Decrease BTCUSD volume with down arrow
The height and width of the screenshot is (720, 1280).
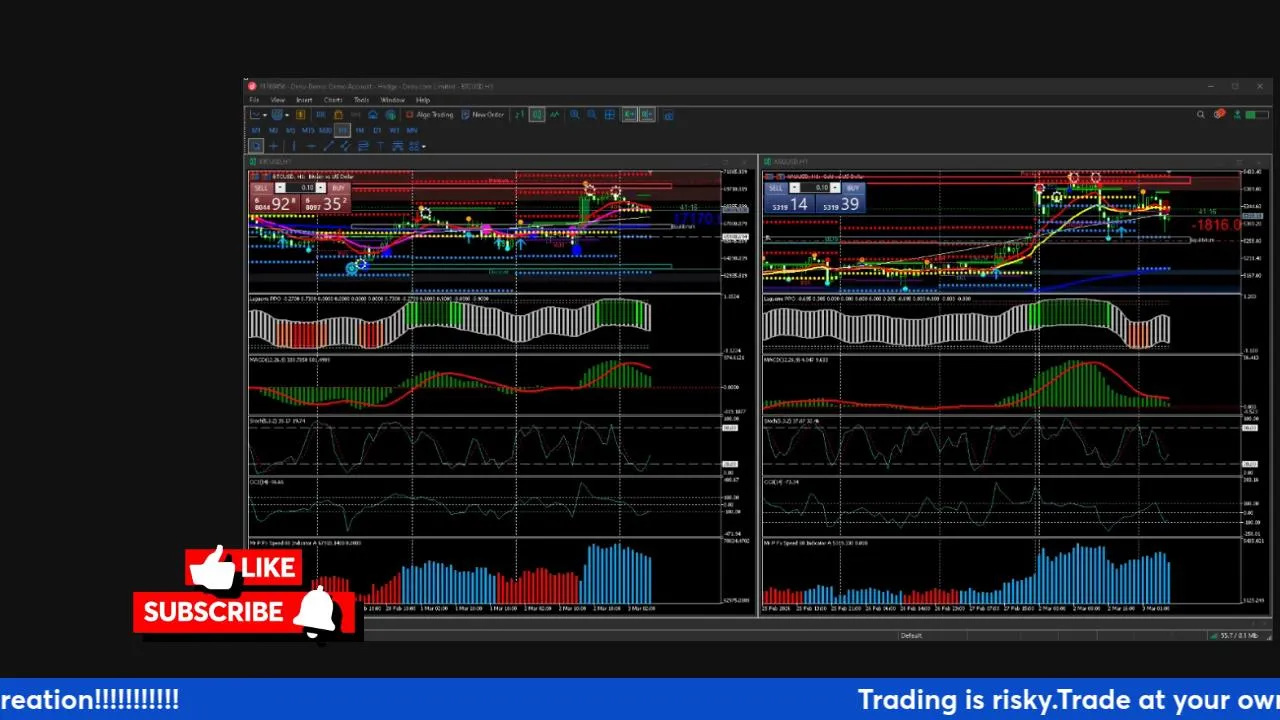280,188
